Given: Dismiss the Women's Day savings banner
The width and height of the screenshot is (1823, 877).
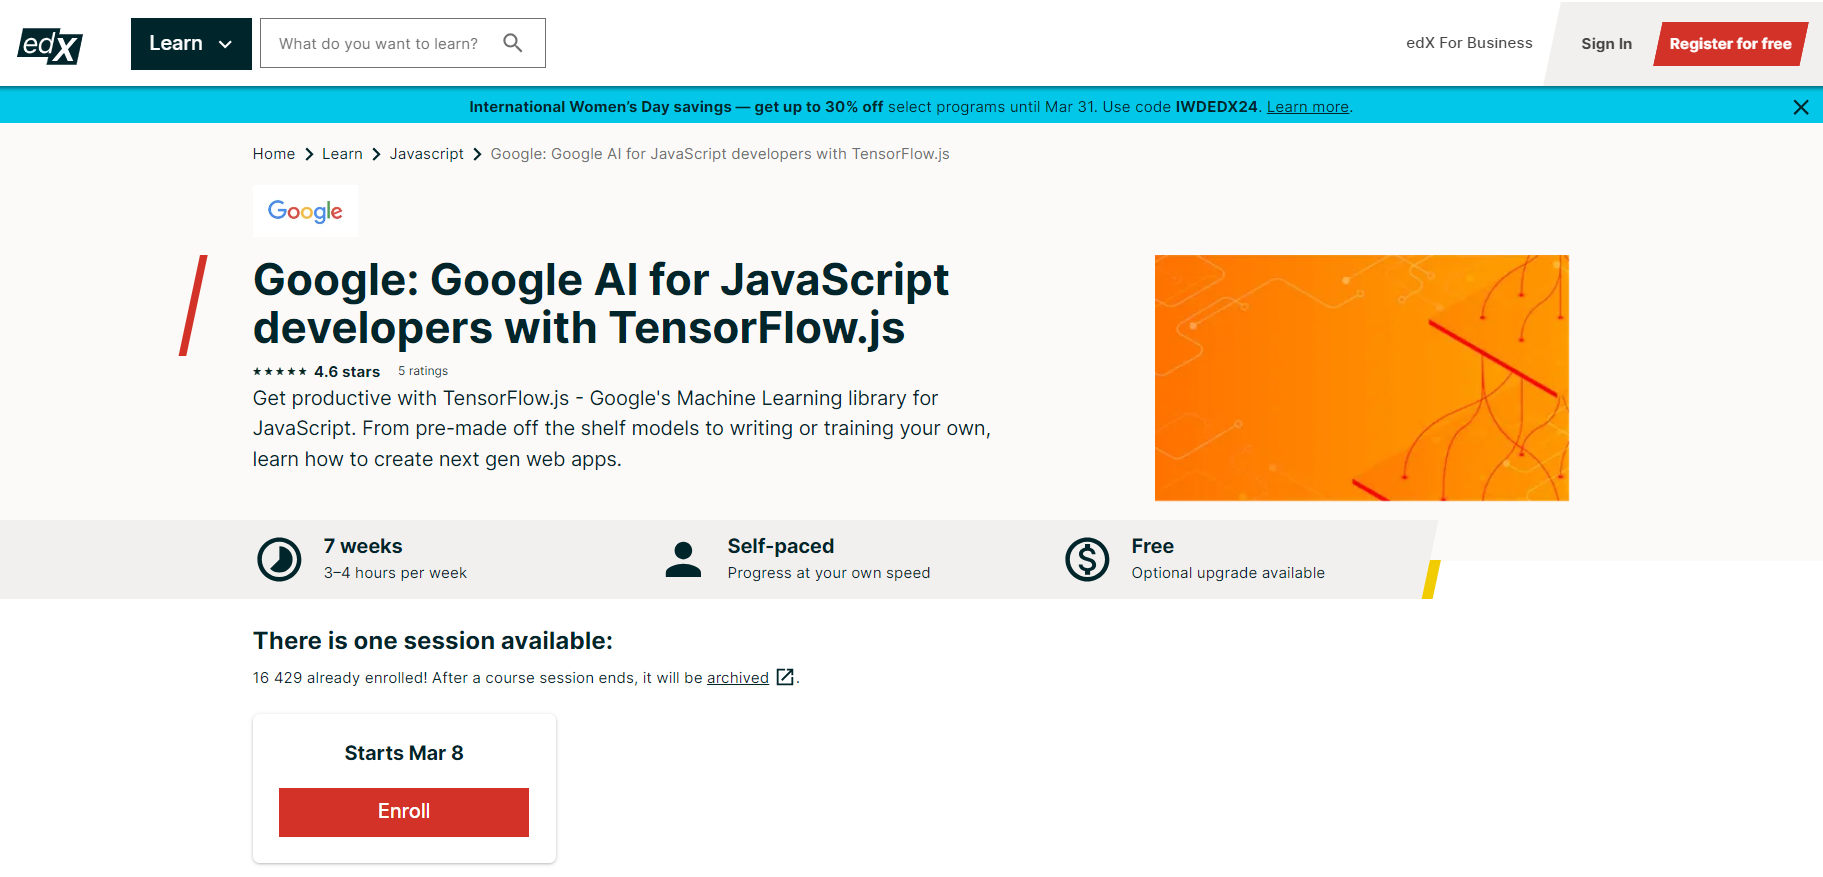Looking at the screenshot, I should pyautogui.click(x=1801, y=107).
